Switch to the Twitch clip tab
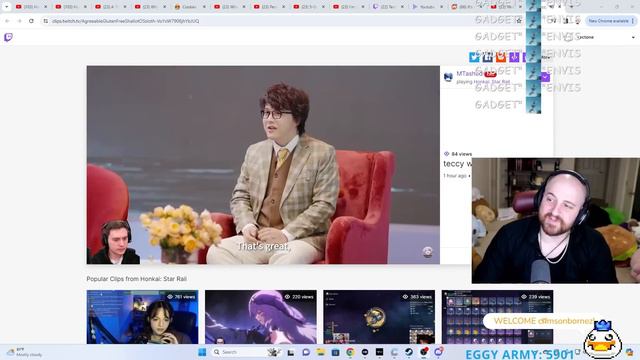Image resolution: width=640 pixels, height=360 pixels. coord(388,7)
